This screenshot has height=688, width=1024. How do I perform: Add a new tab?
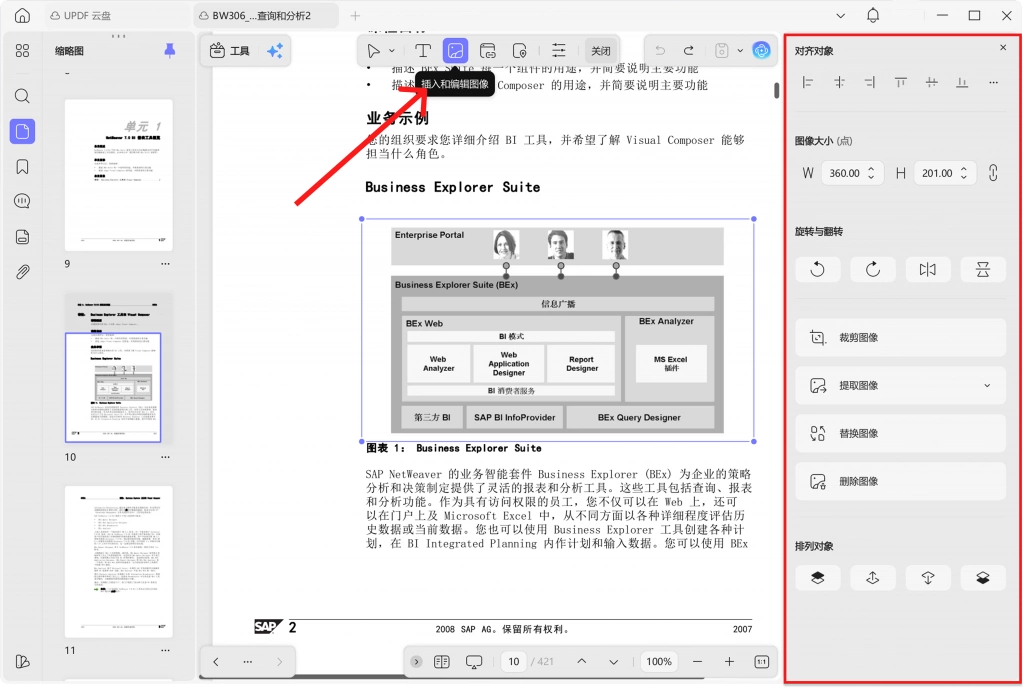pyautogui.click(x=355, y=16)
